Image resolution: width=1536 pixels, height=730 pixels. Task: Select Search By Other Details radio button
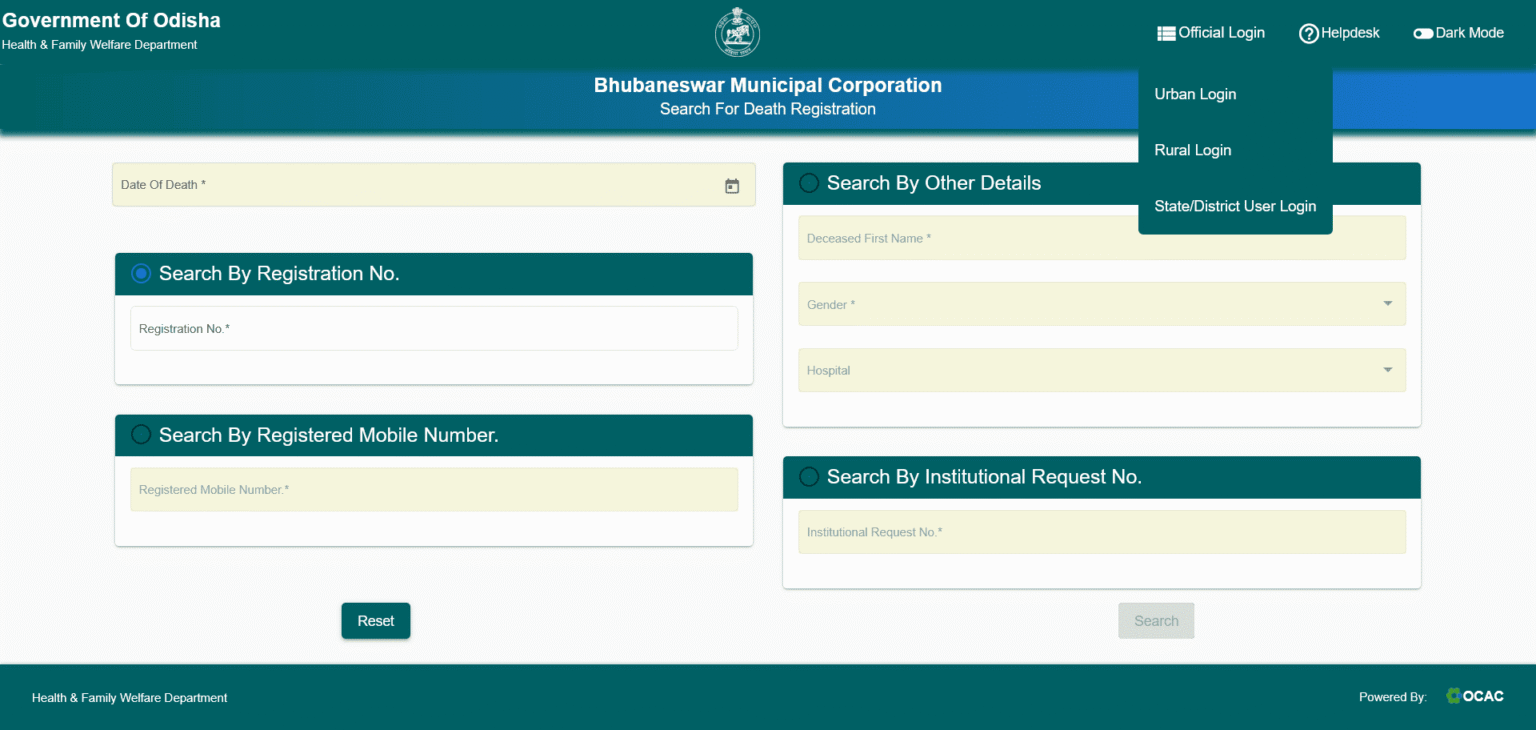coord(809,183)
